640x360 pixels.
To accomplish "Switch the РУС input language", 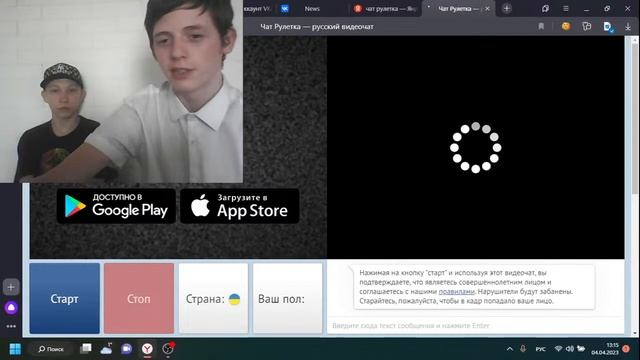I will [540, 349].
